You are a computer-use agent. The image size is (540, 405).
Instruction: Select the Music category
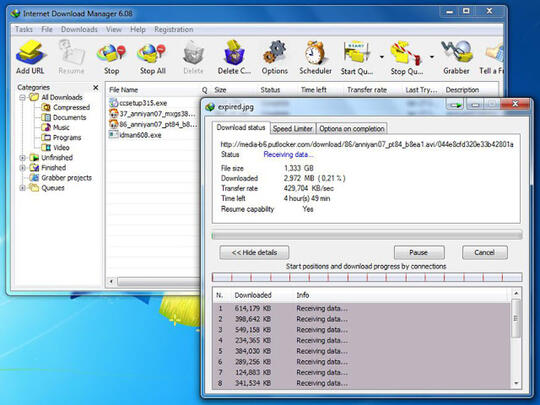point(55,127)
